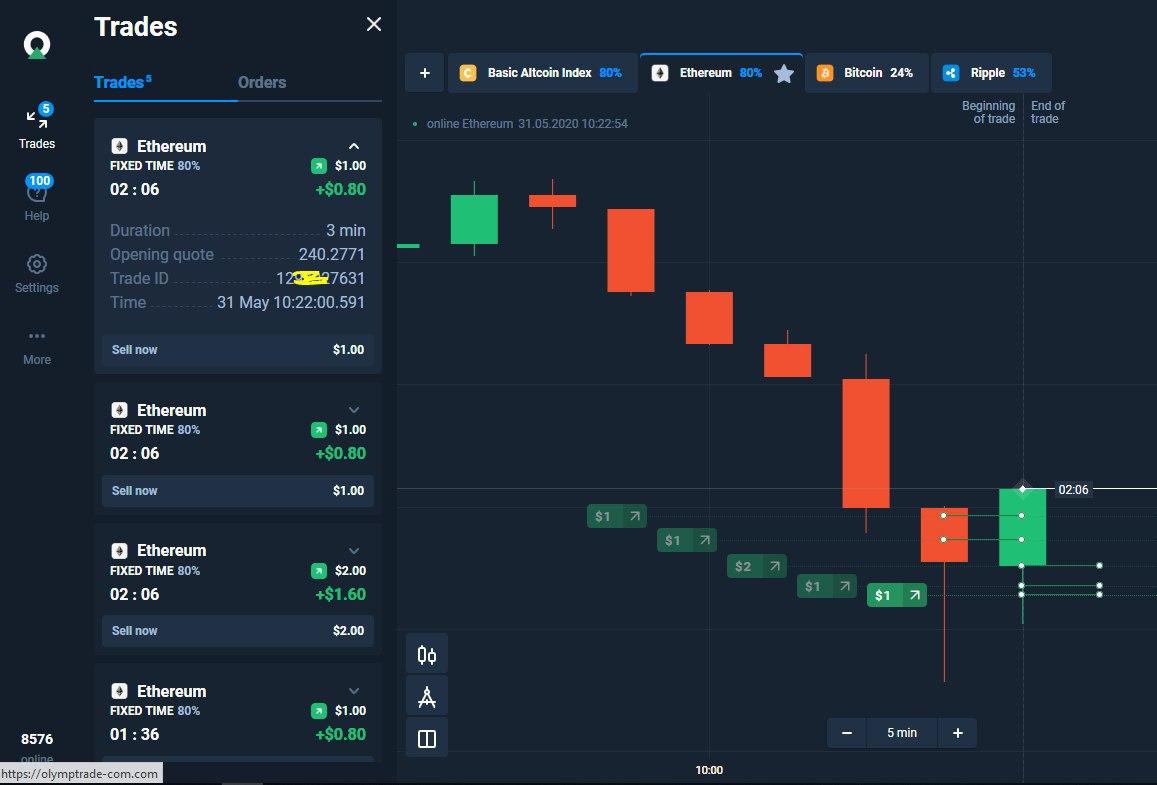Switch to the Ripple asset tab
Viewport: 1157px width, 785px height.
coord(991,72)
